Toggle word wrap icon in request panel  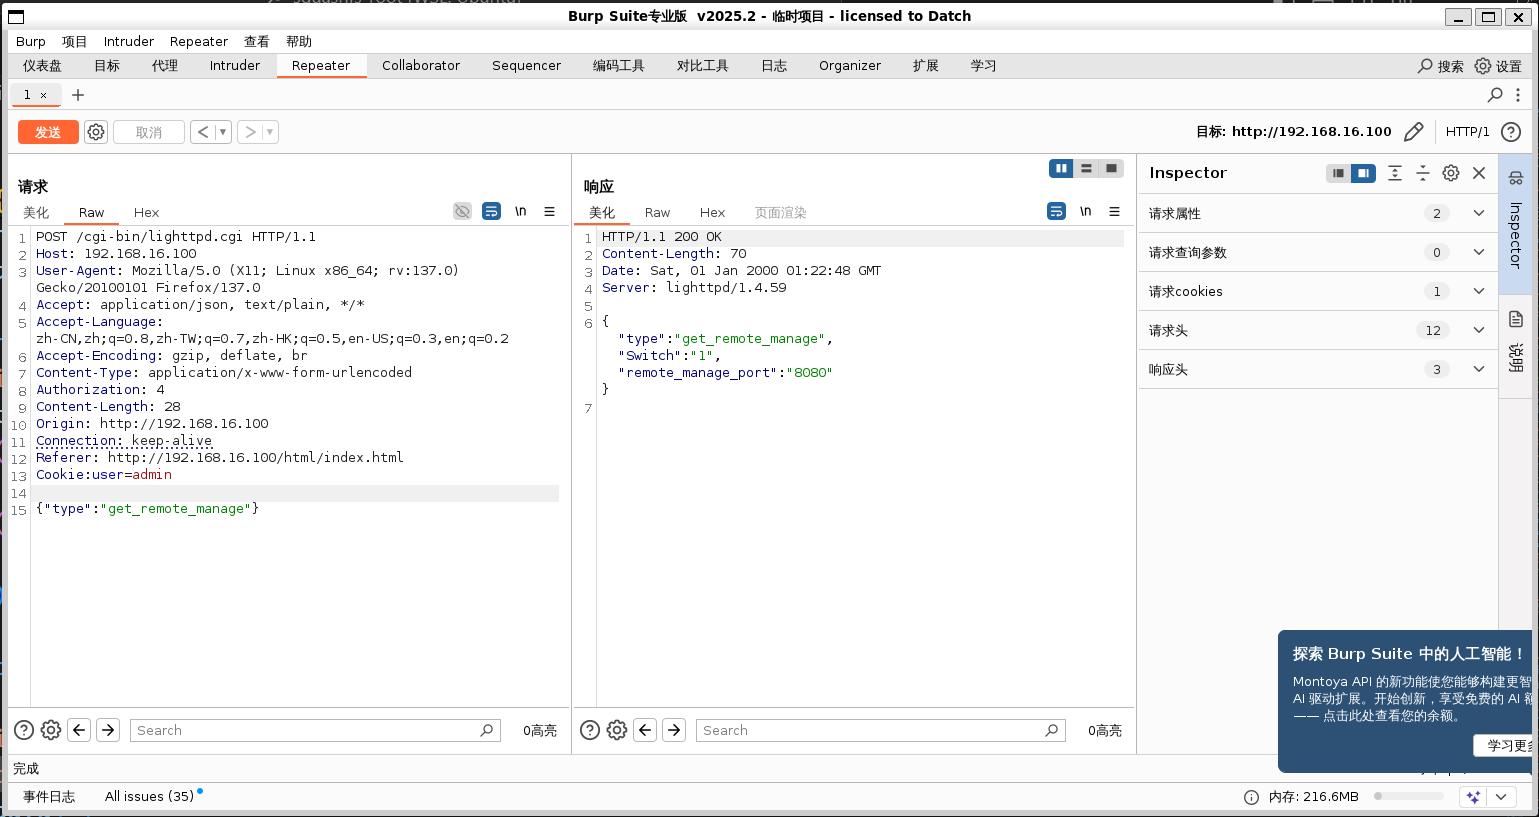click(491, 211)
